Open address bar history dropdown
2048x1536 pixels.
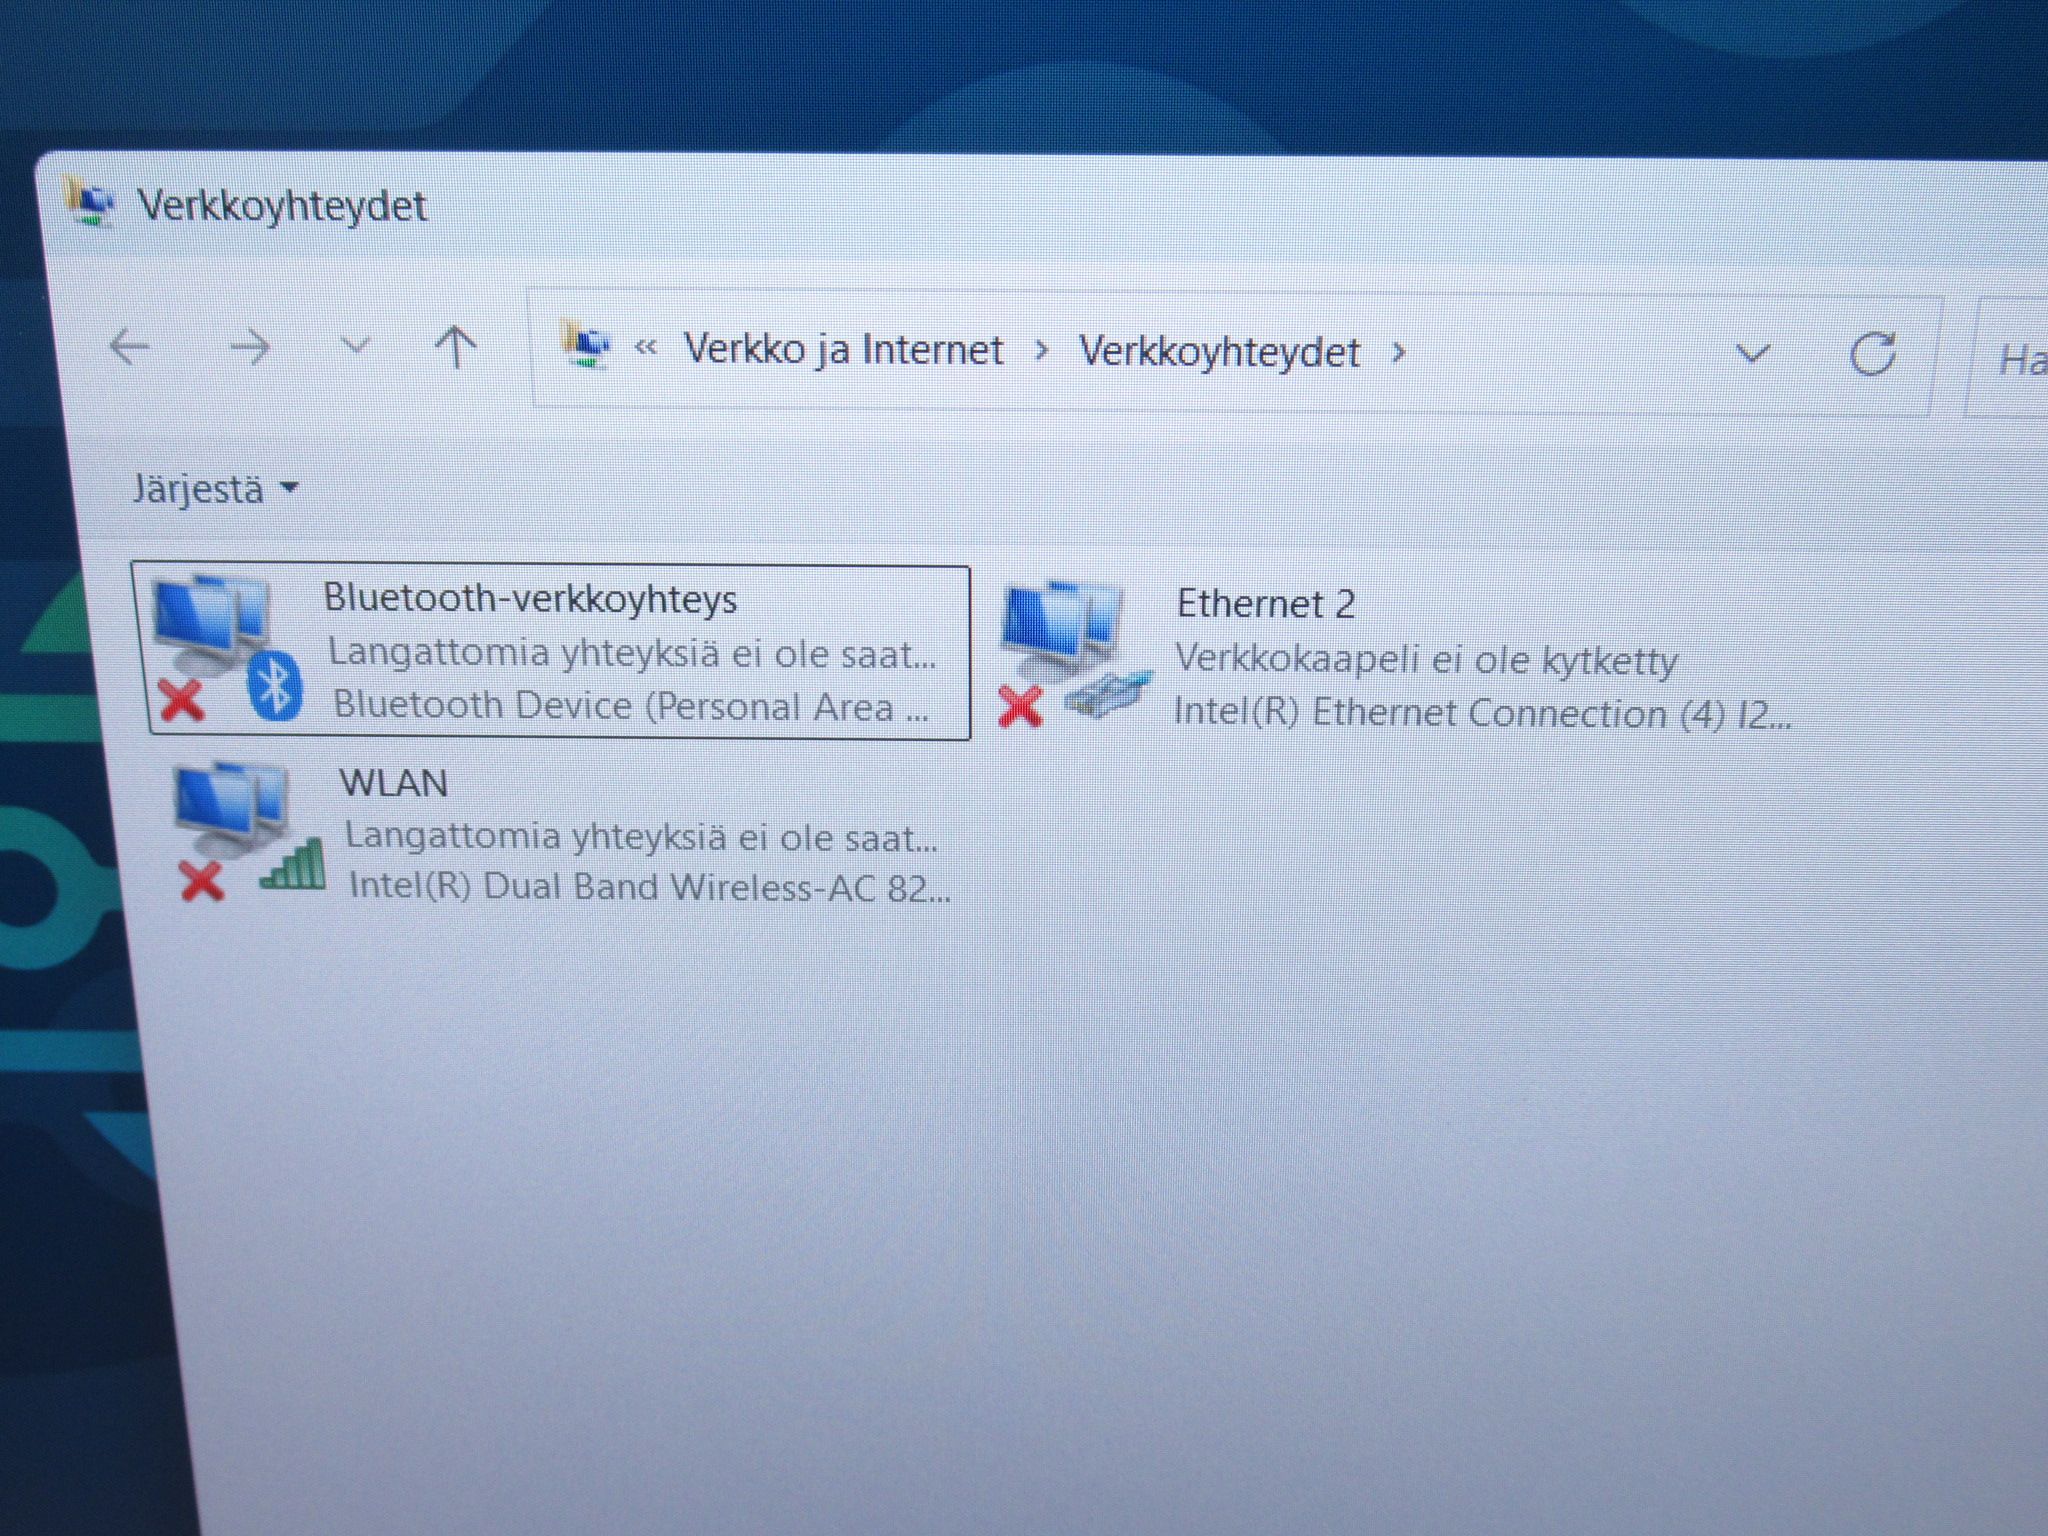[x=1752, y=354]
